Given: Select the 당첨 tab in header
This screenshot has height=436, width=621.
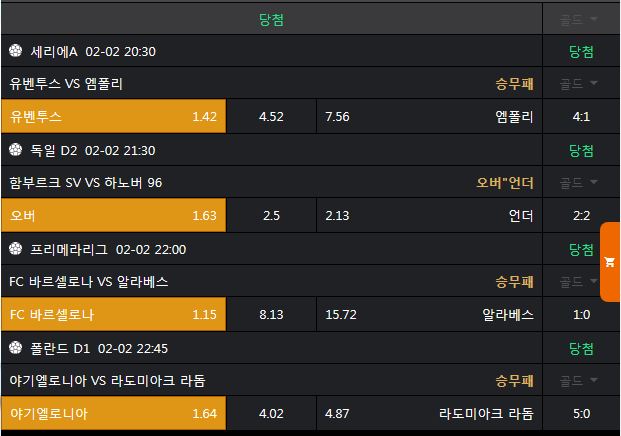Looking at the screenshot, I should 271,19.
